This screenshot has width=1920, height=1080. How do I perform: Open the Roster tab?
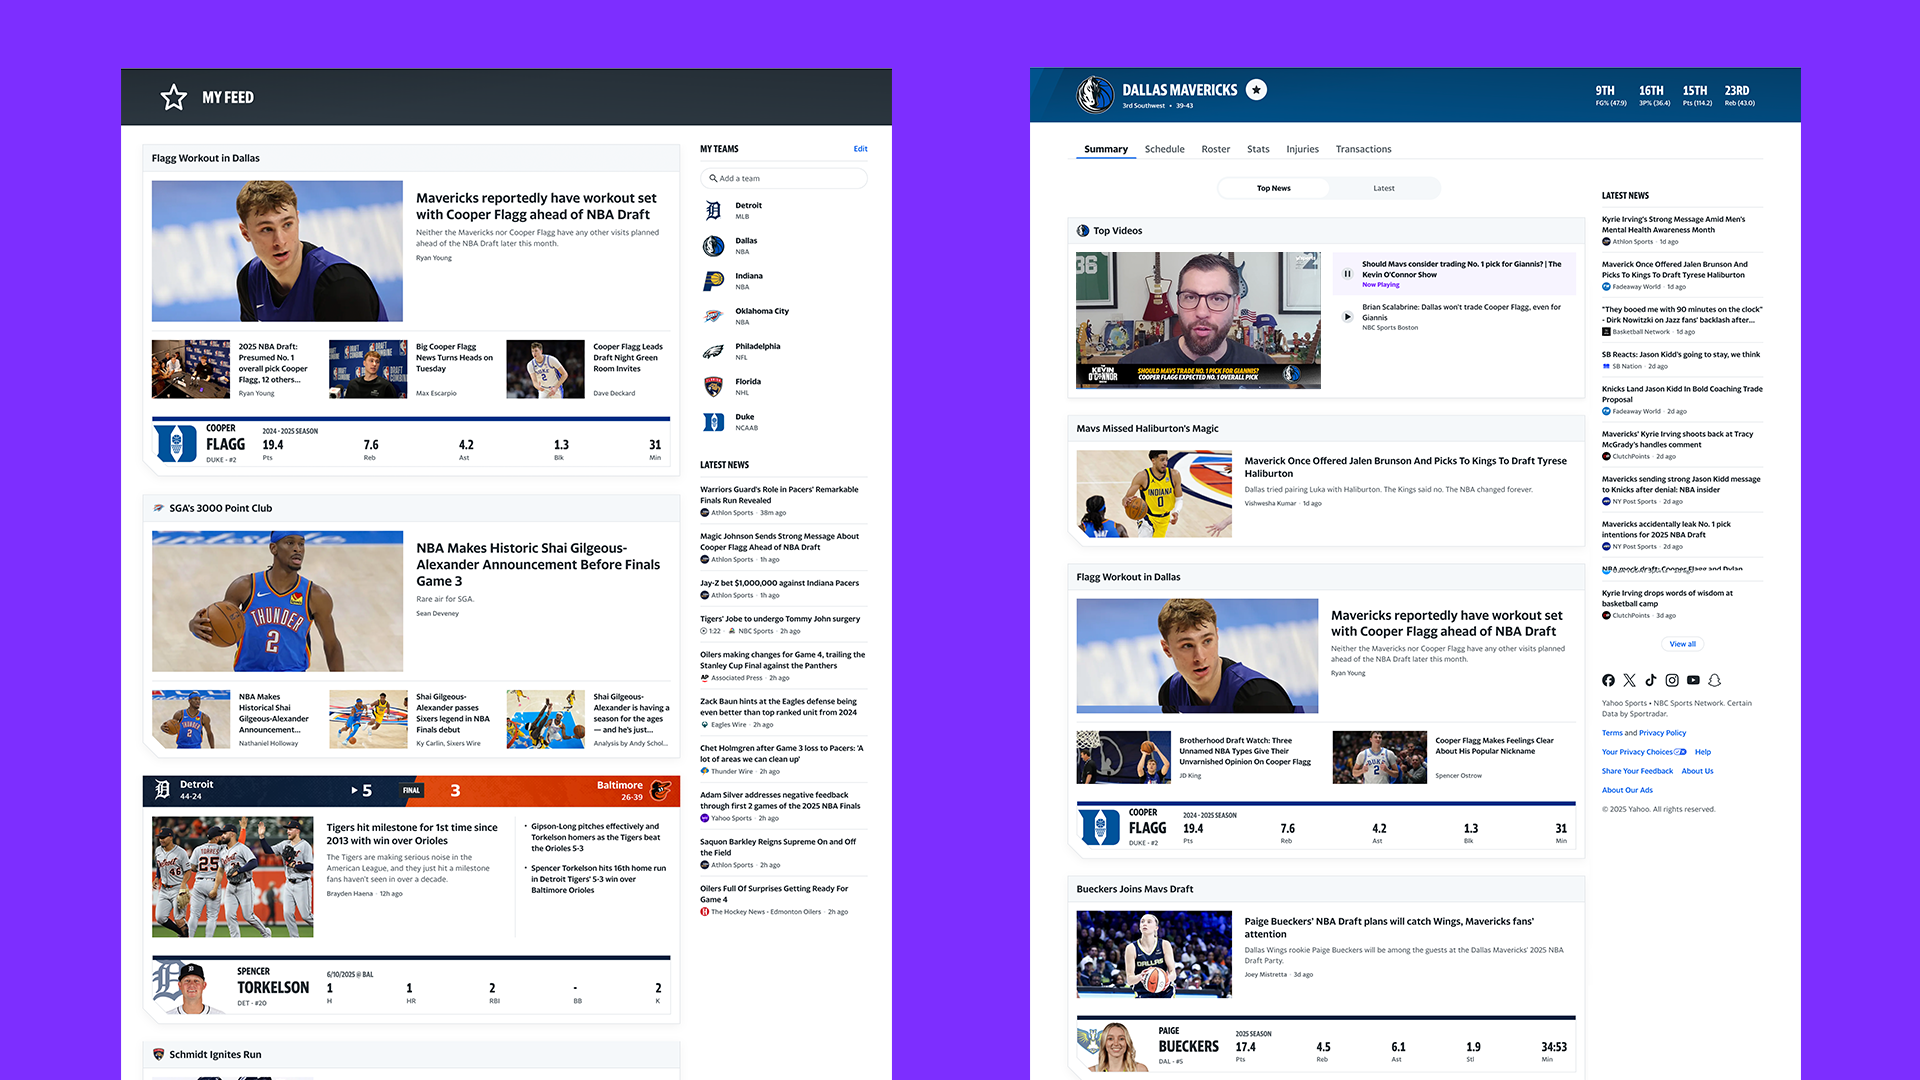click(x=1215, y=149)
